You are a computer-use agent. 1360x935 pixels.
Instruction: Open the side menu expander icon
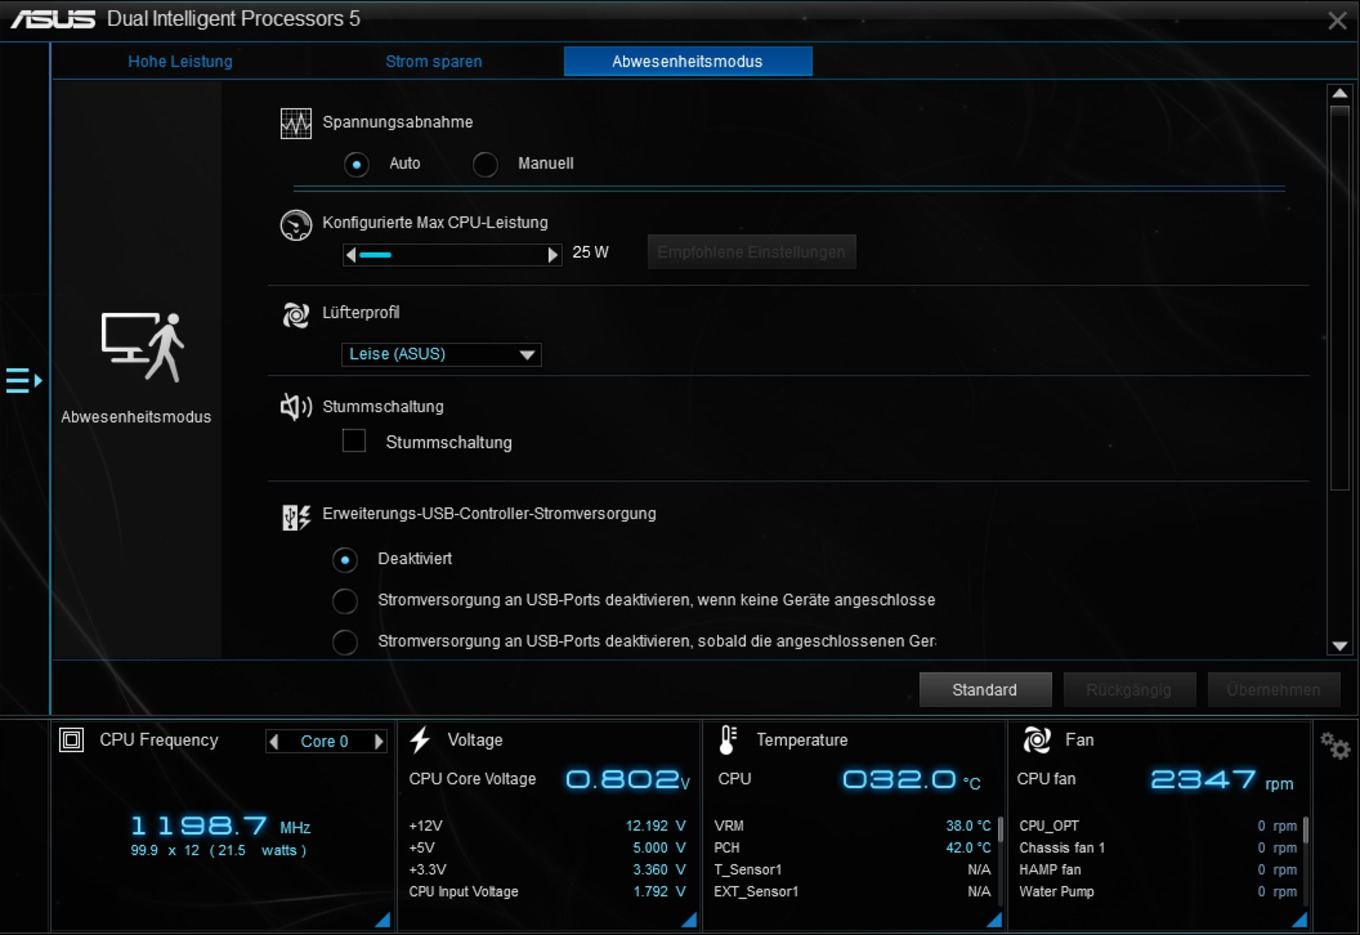tap(24, 380)
